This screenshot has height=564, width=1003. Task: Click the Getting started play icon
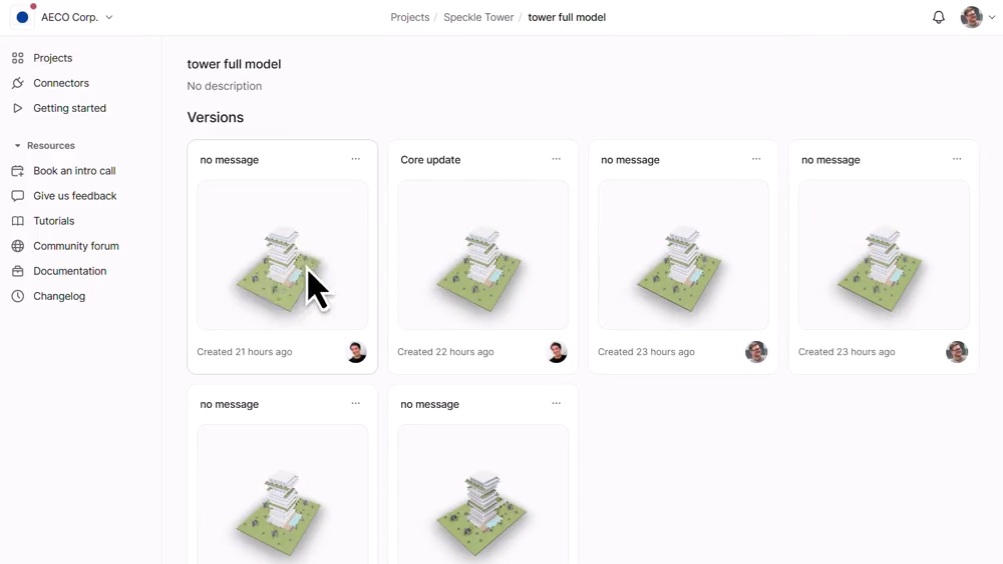[18, 108]
